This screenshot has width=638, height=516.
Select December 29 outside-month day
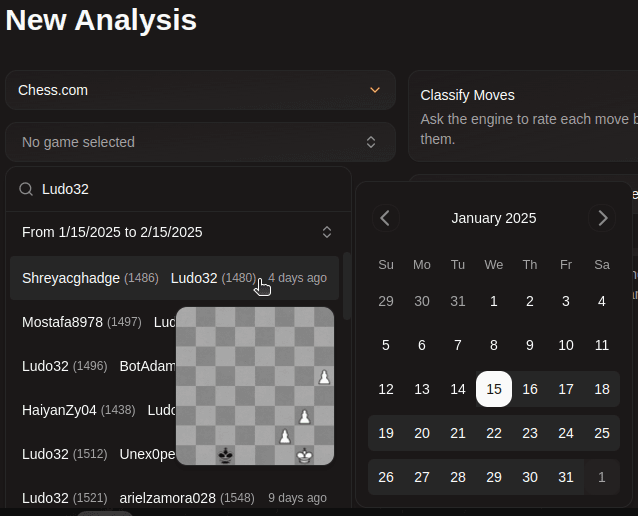(386, 301)
